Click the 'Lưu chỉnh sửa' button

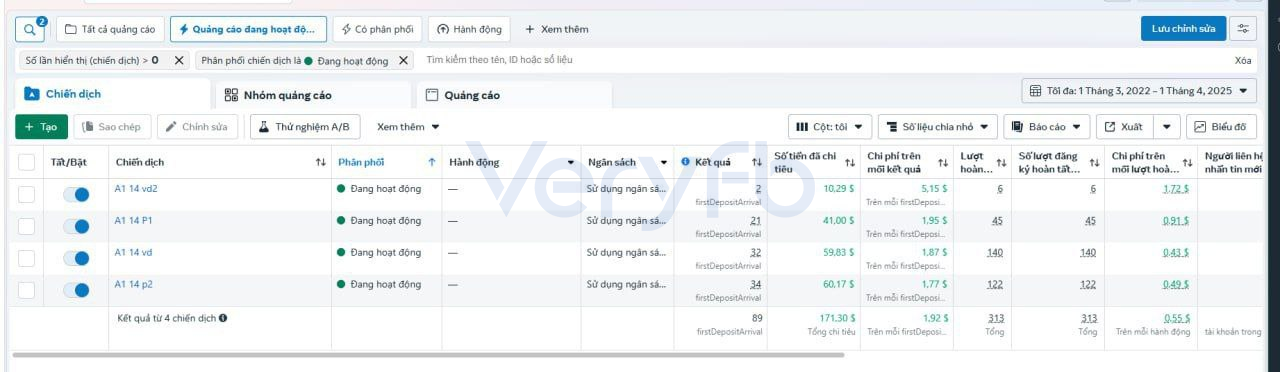pos(1183,28)
